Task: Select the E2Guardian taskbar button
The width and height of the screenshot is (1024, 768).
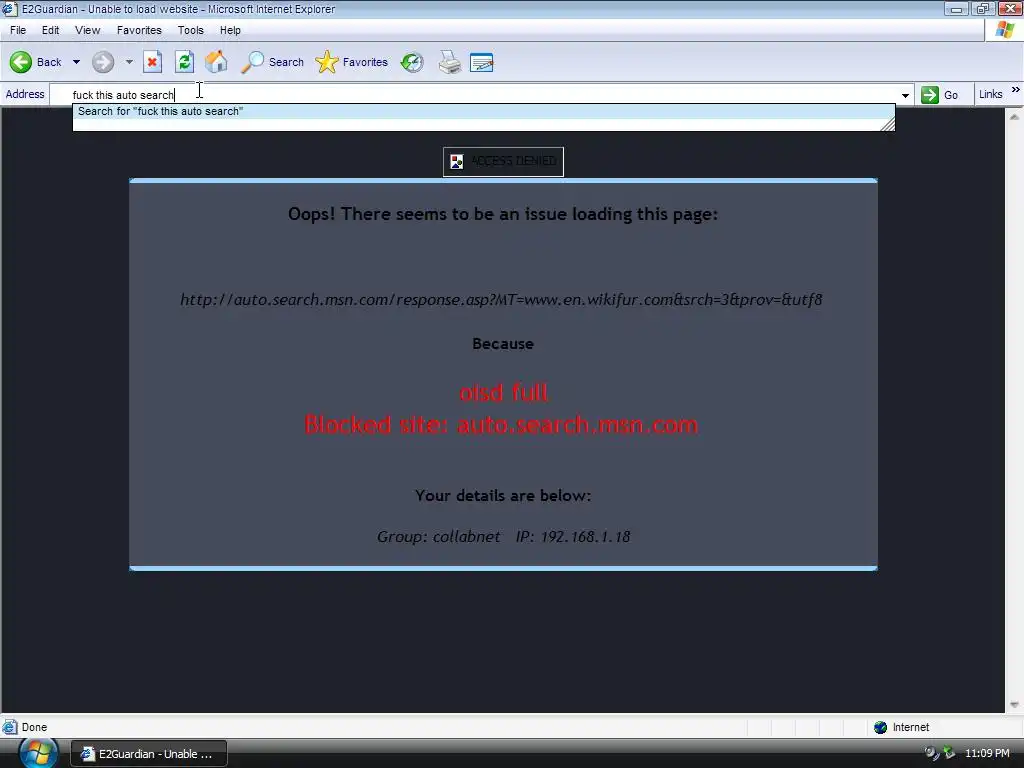Action: tap(148, 754)
